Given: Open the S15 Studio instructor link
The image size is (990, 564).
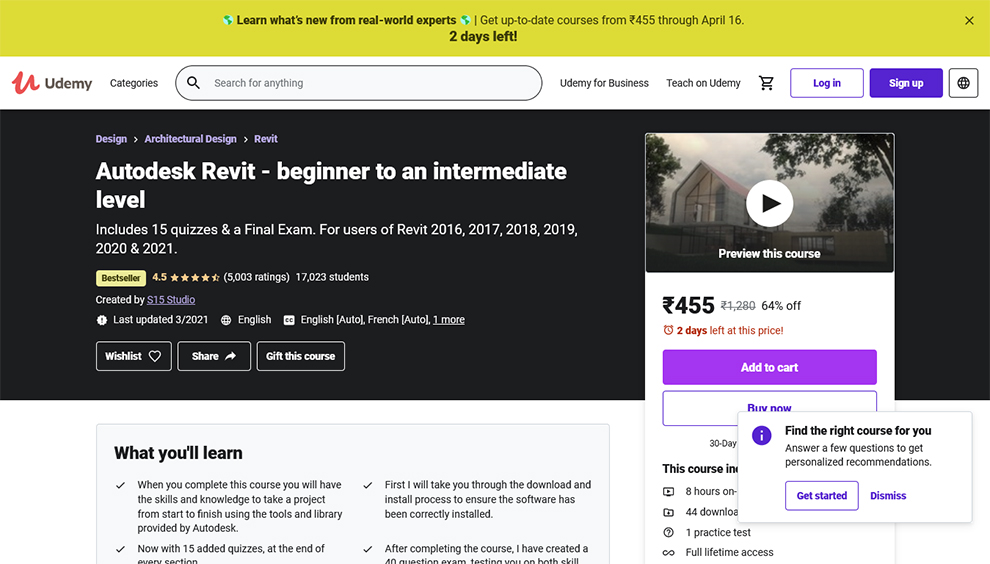Looking at the screenshot, I should point(170,299).
